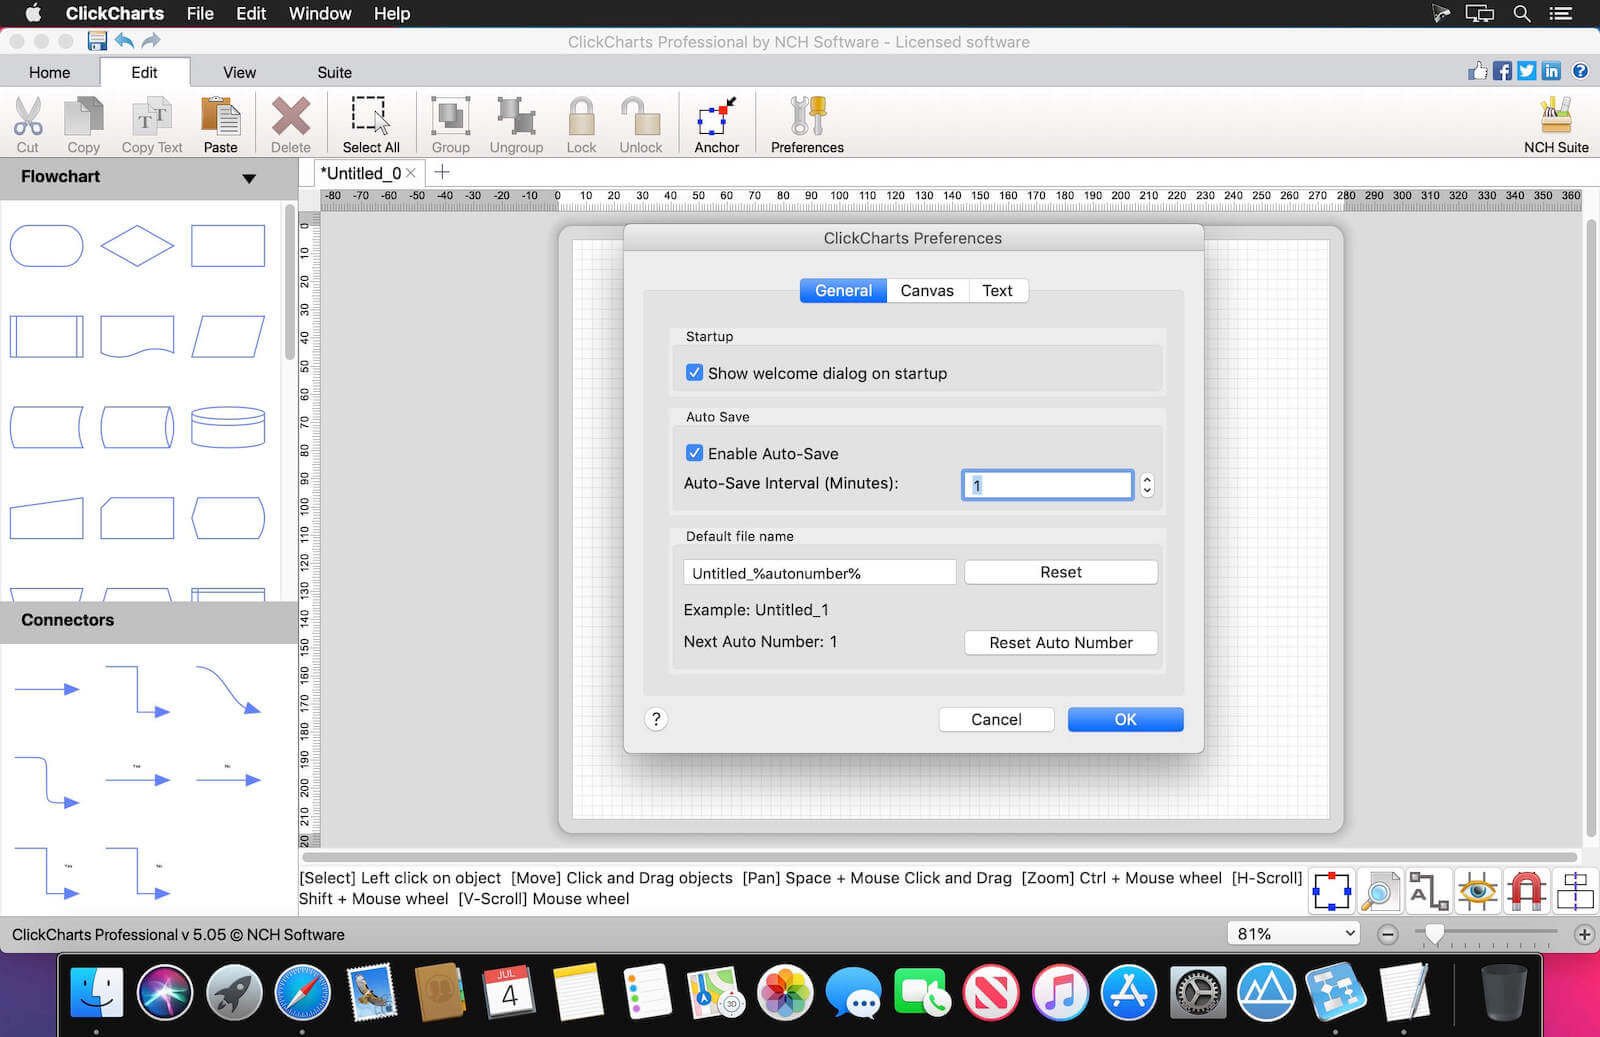The image size is (1600, 1037).
Task: Pick the diamond decision shape
Action: point(137,246)
